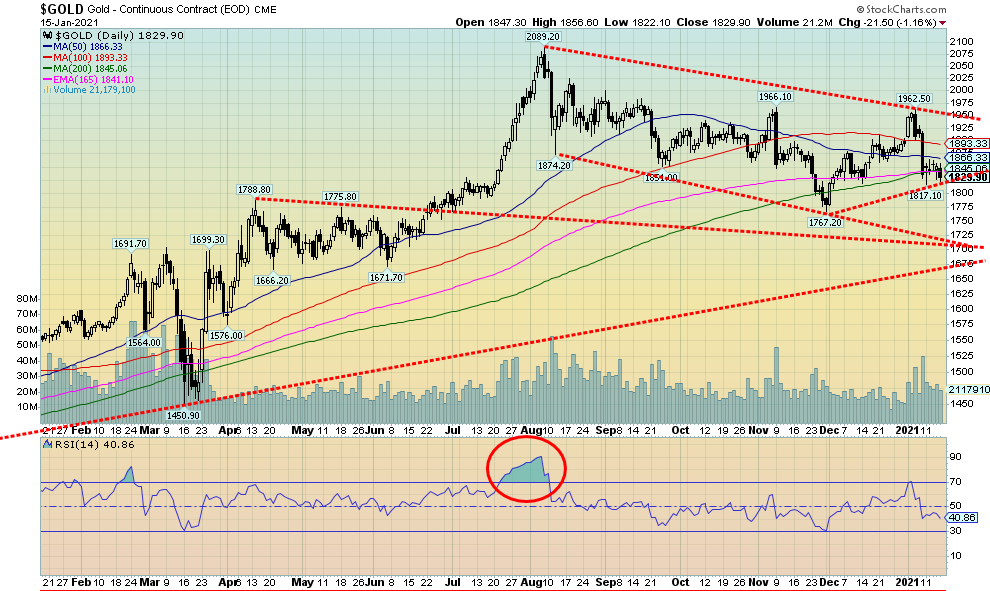The image size is (990, 591).
Task: Click the blue MA(50) legend line marker
Action: [49, 47]
